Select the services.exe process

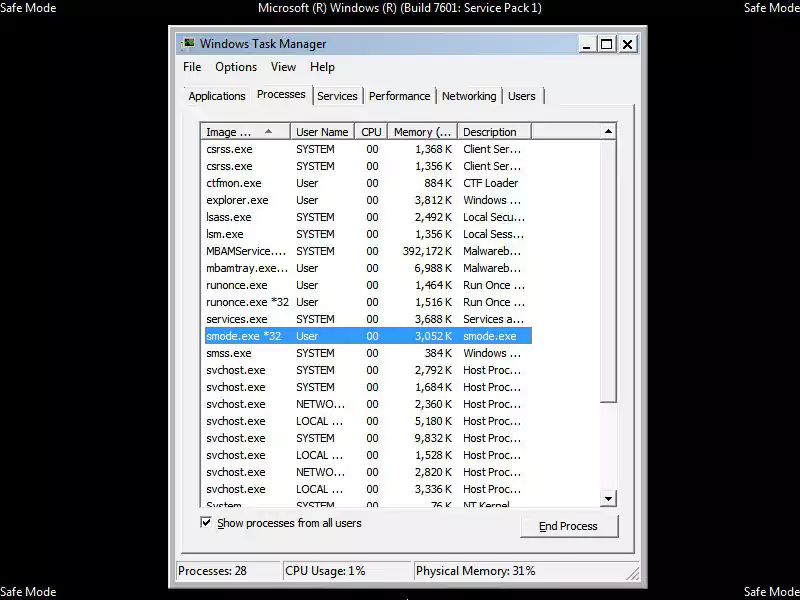[366, 319]
